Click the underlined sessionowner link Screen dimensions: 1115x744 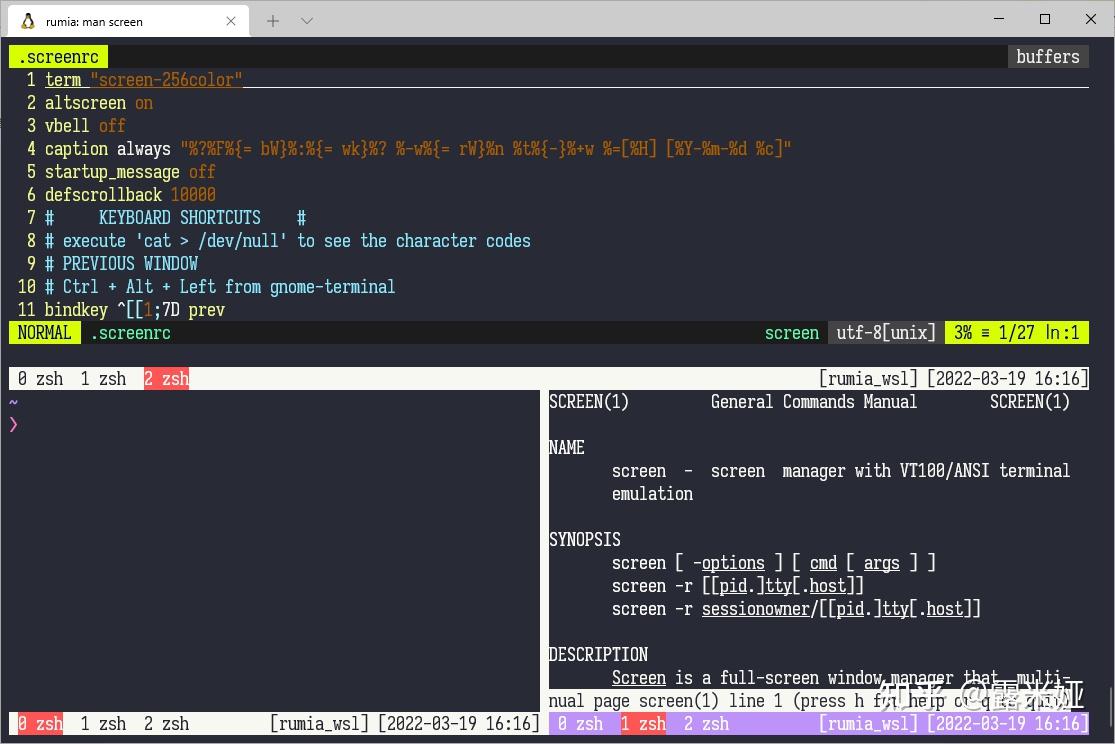pyautogui.click(x=756, y=608)
